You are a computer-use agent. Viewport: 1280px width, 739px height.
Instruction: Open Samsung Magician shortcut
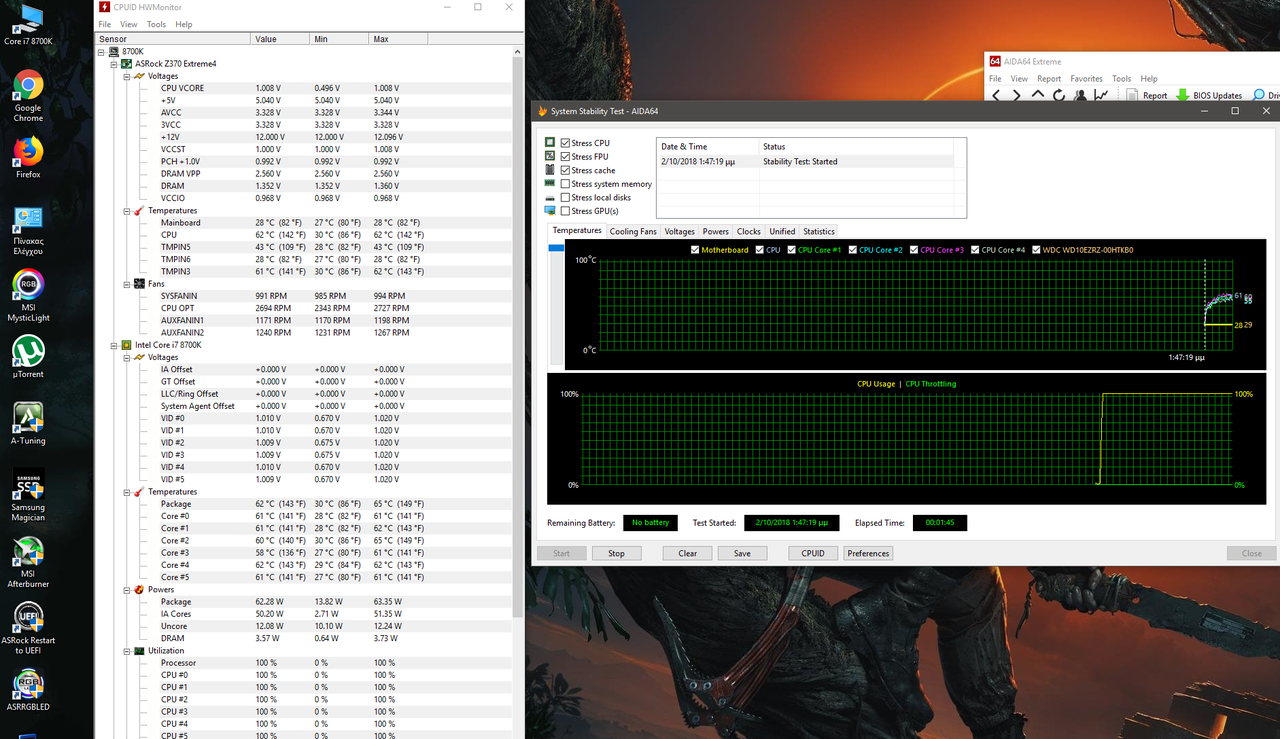(28, 495)
